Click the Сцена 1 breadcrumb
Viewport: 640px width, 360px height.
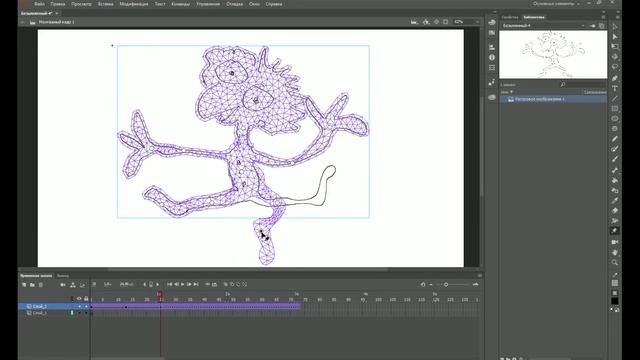(x=56, y=22)
